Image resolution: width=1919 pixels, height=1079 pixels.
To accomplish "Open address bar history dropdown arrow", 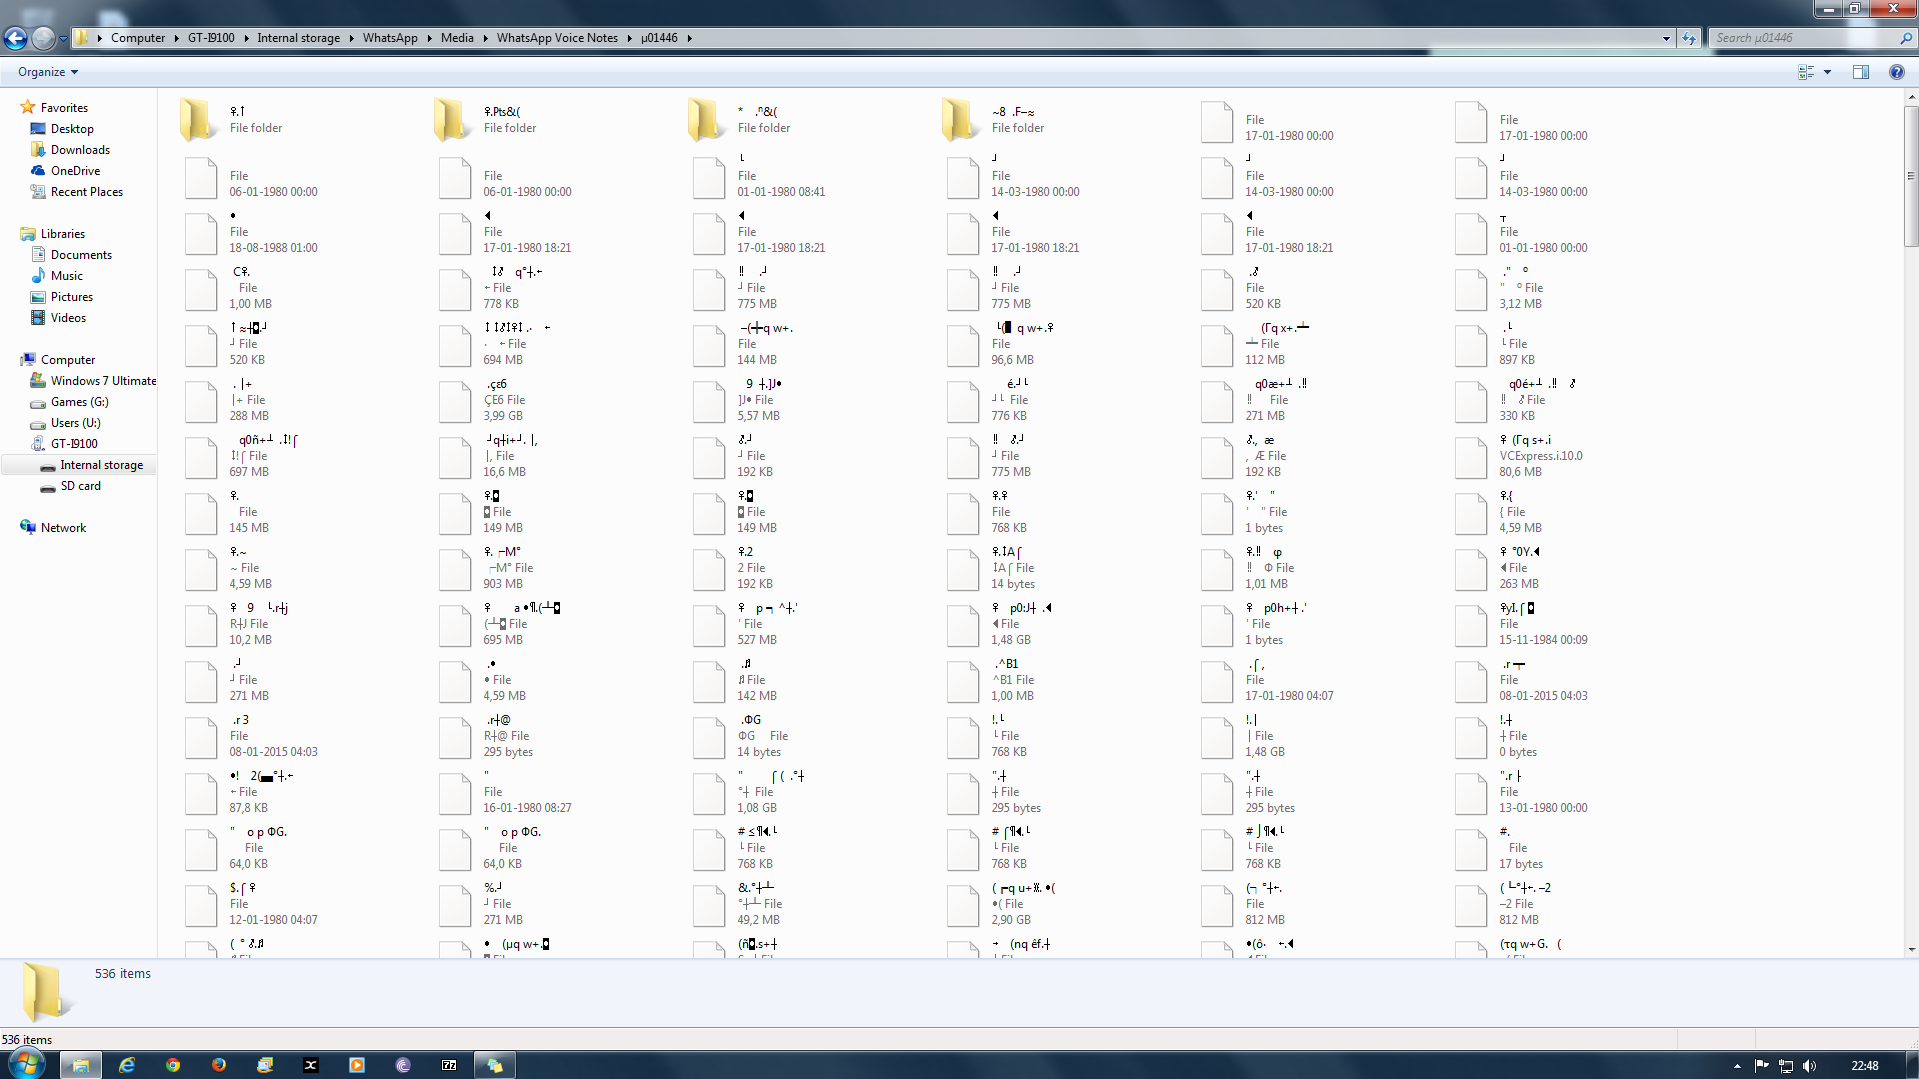I will click(1666, 38).
